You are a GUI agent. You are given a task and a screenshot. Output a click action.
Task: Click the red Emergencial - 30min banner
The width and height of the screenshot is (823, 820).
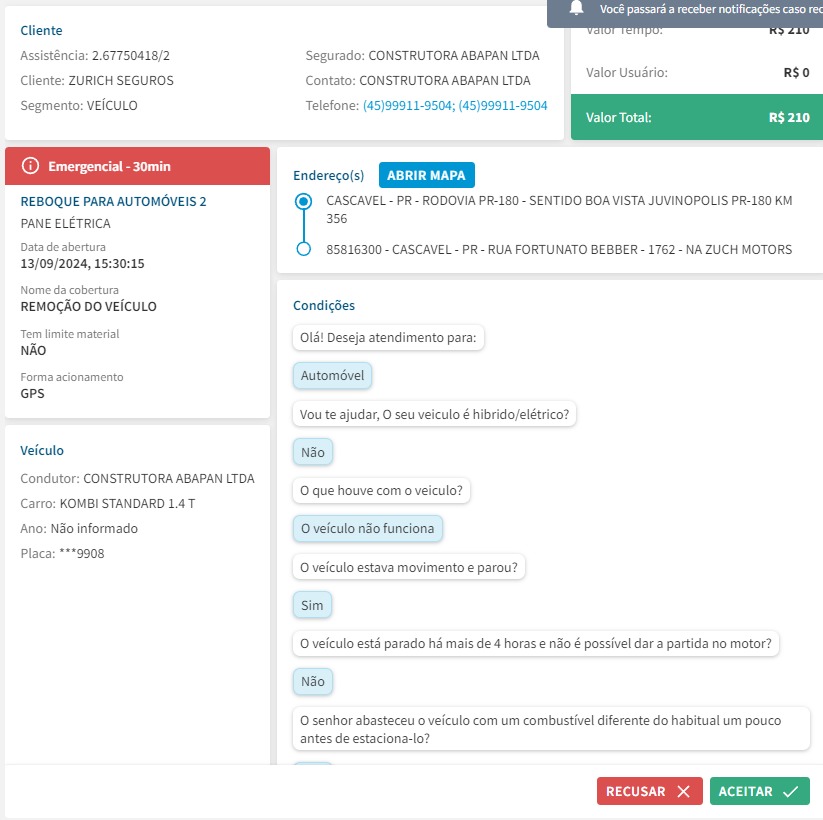point(138,165)
